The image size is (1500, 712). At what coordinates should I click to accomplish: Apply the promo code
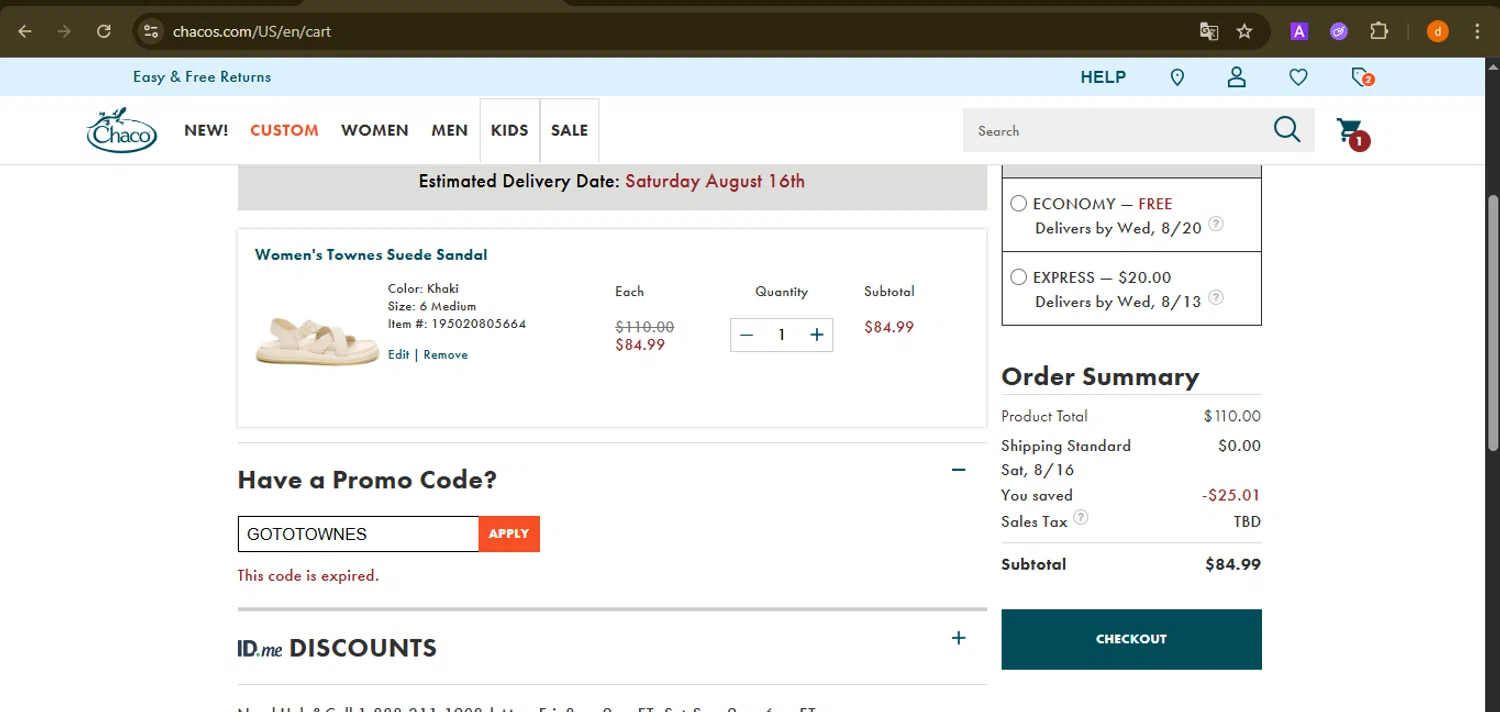coord(509,534)
